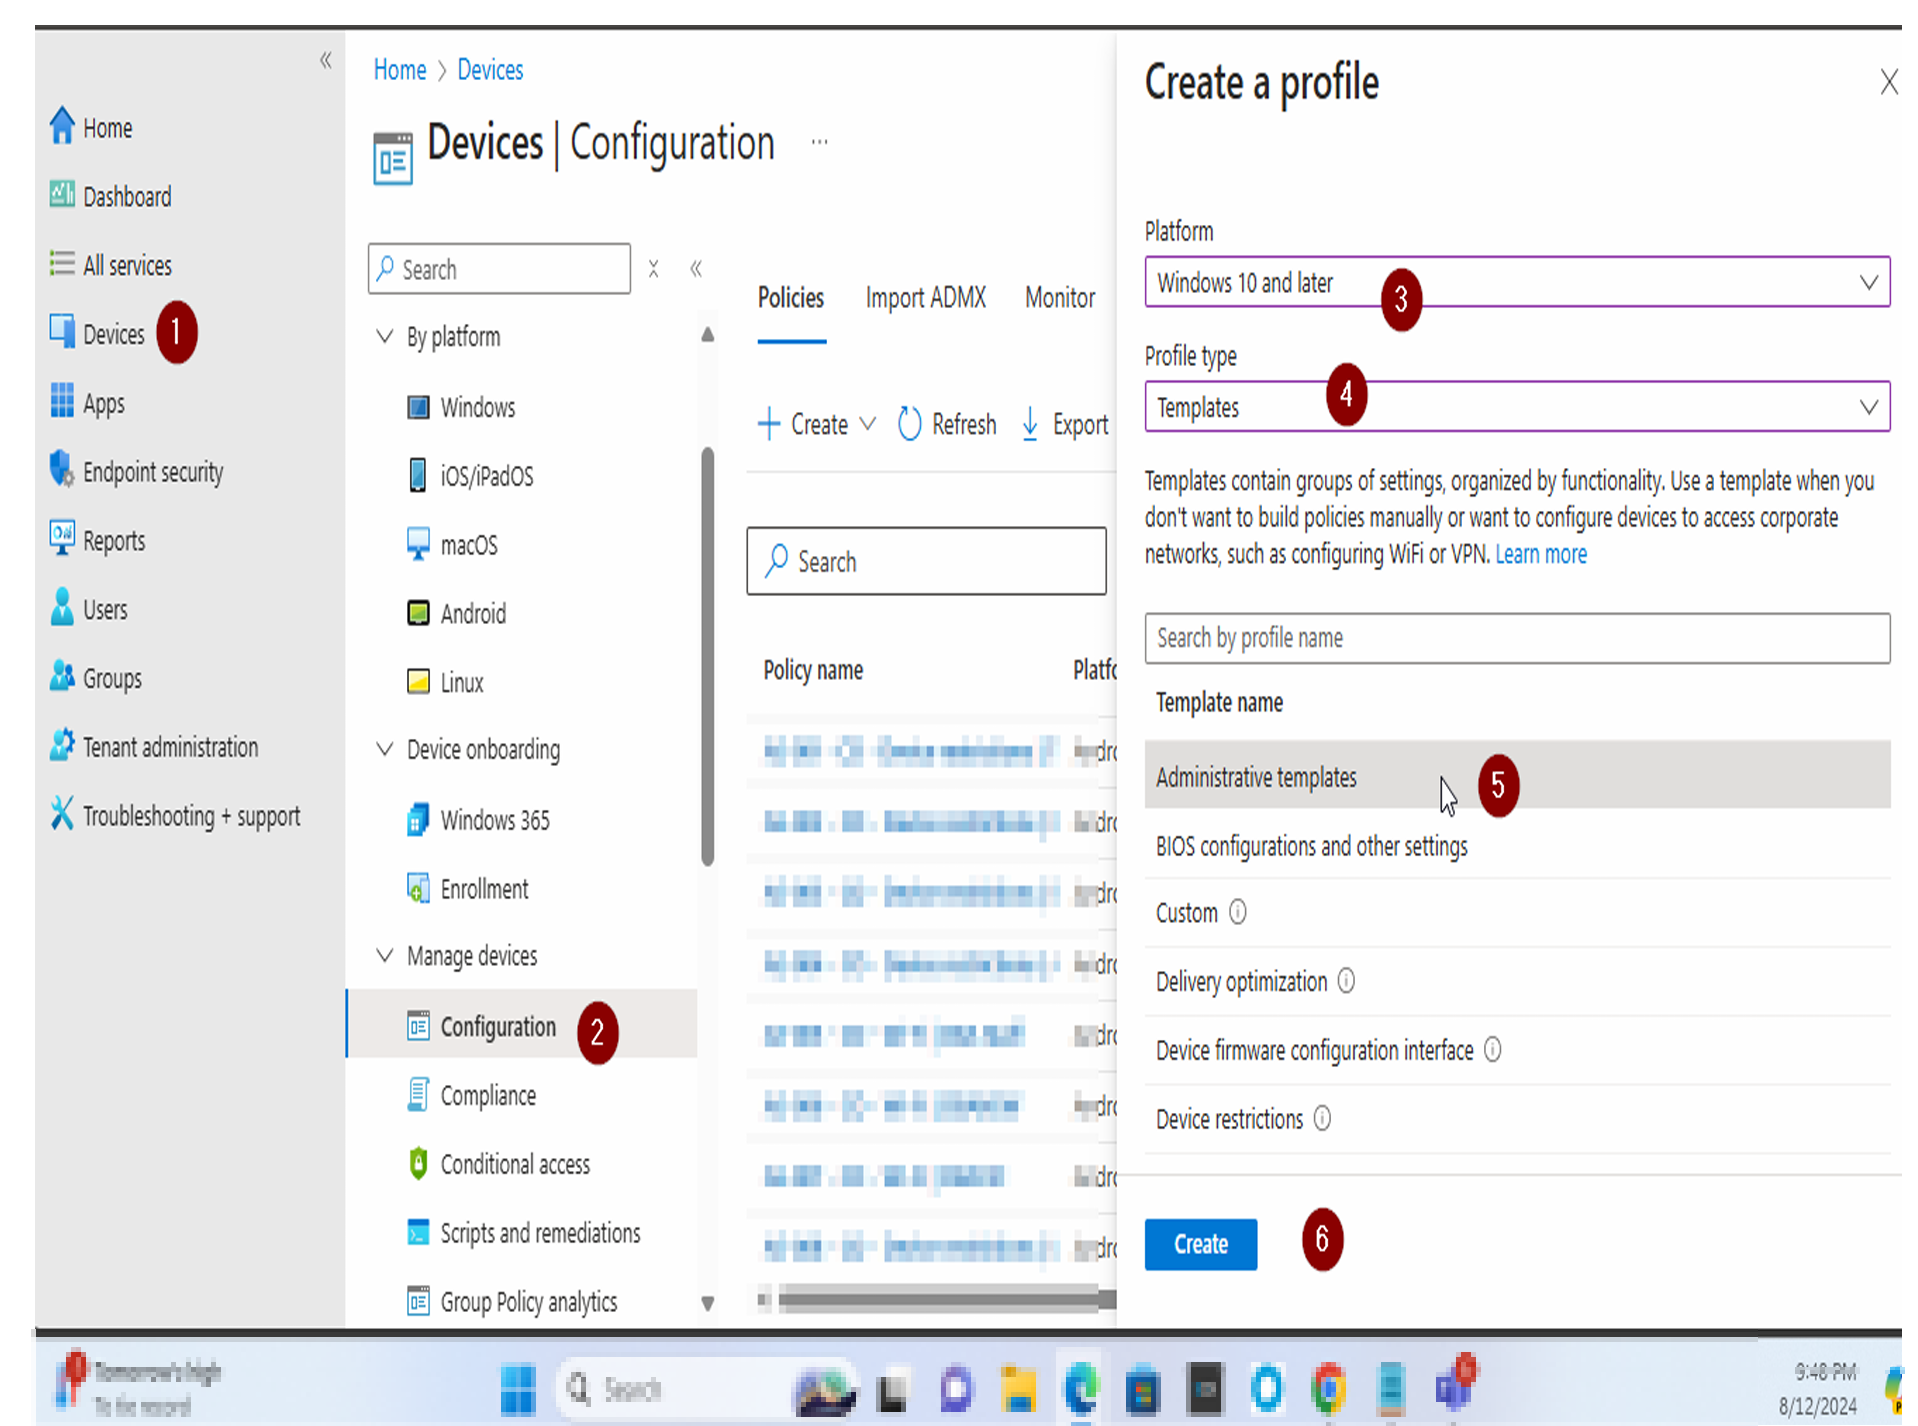Select the Custom template

coord(1517,913)
